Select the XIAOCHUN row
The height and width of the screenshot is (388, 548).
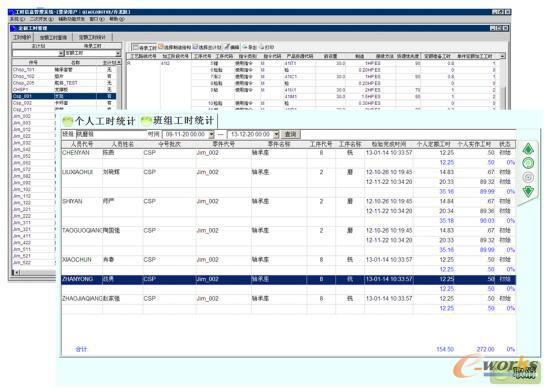[x=288, y=260]
